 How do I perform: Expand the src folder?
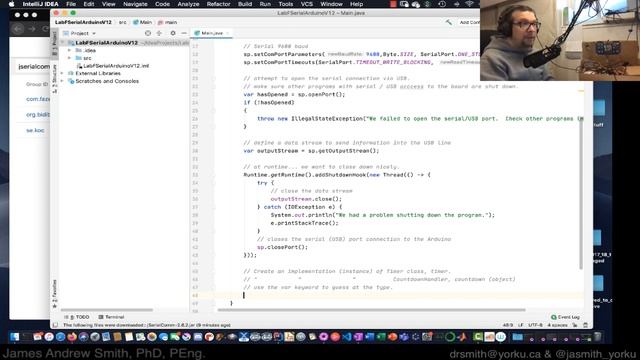69,58
